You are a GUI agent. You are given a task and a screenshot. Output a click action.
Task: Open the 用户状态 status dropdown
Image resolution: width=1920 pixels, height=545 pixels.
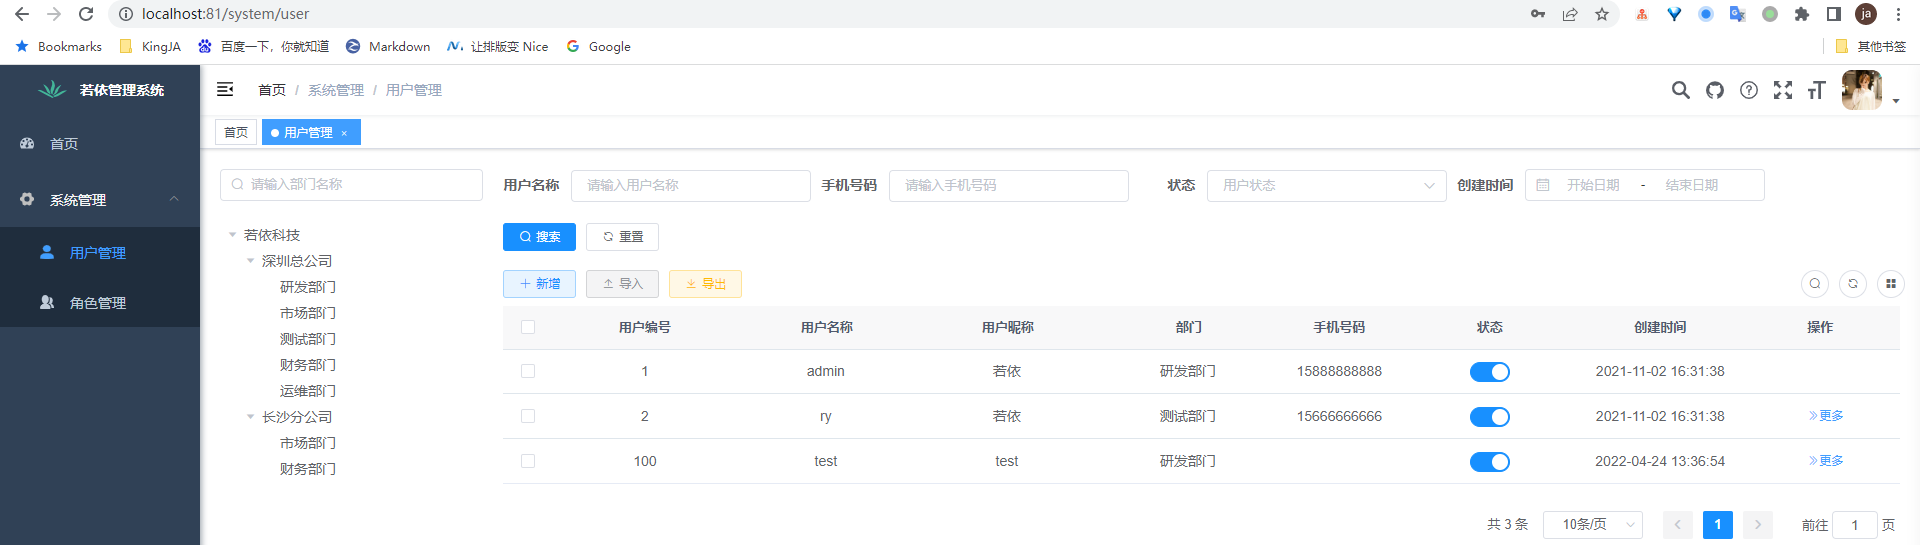point(1326,185)
